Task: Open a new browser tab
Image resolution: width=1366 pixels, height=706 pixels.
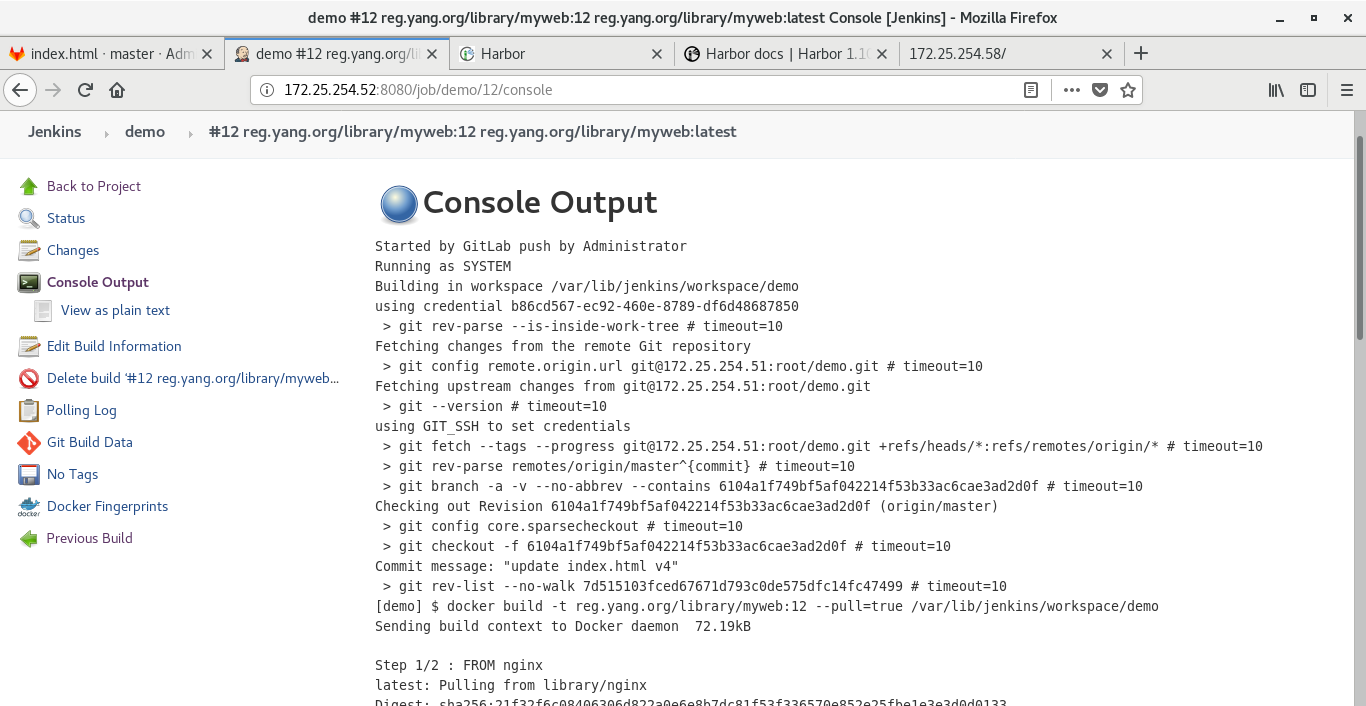Action: 1141,53
